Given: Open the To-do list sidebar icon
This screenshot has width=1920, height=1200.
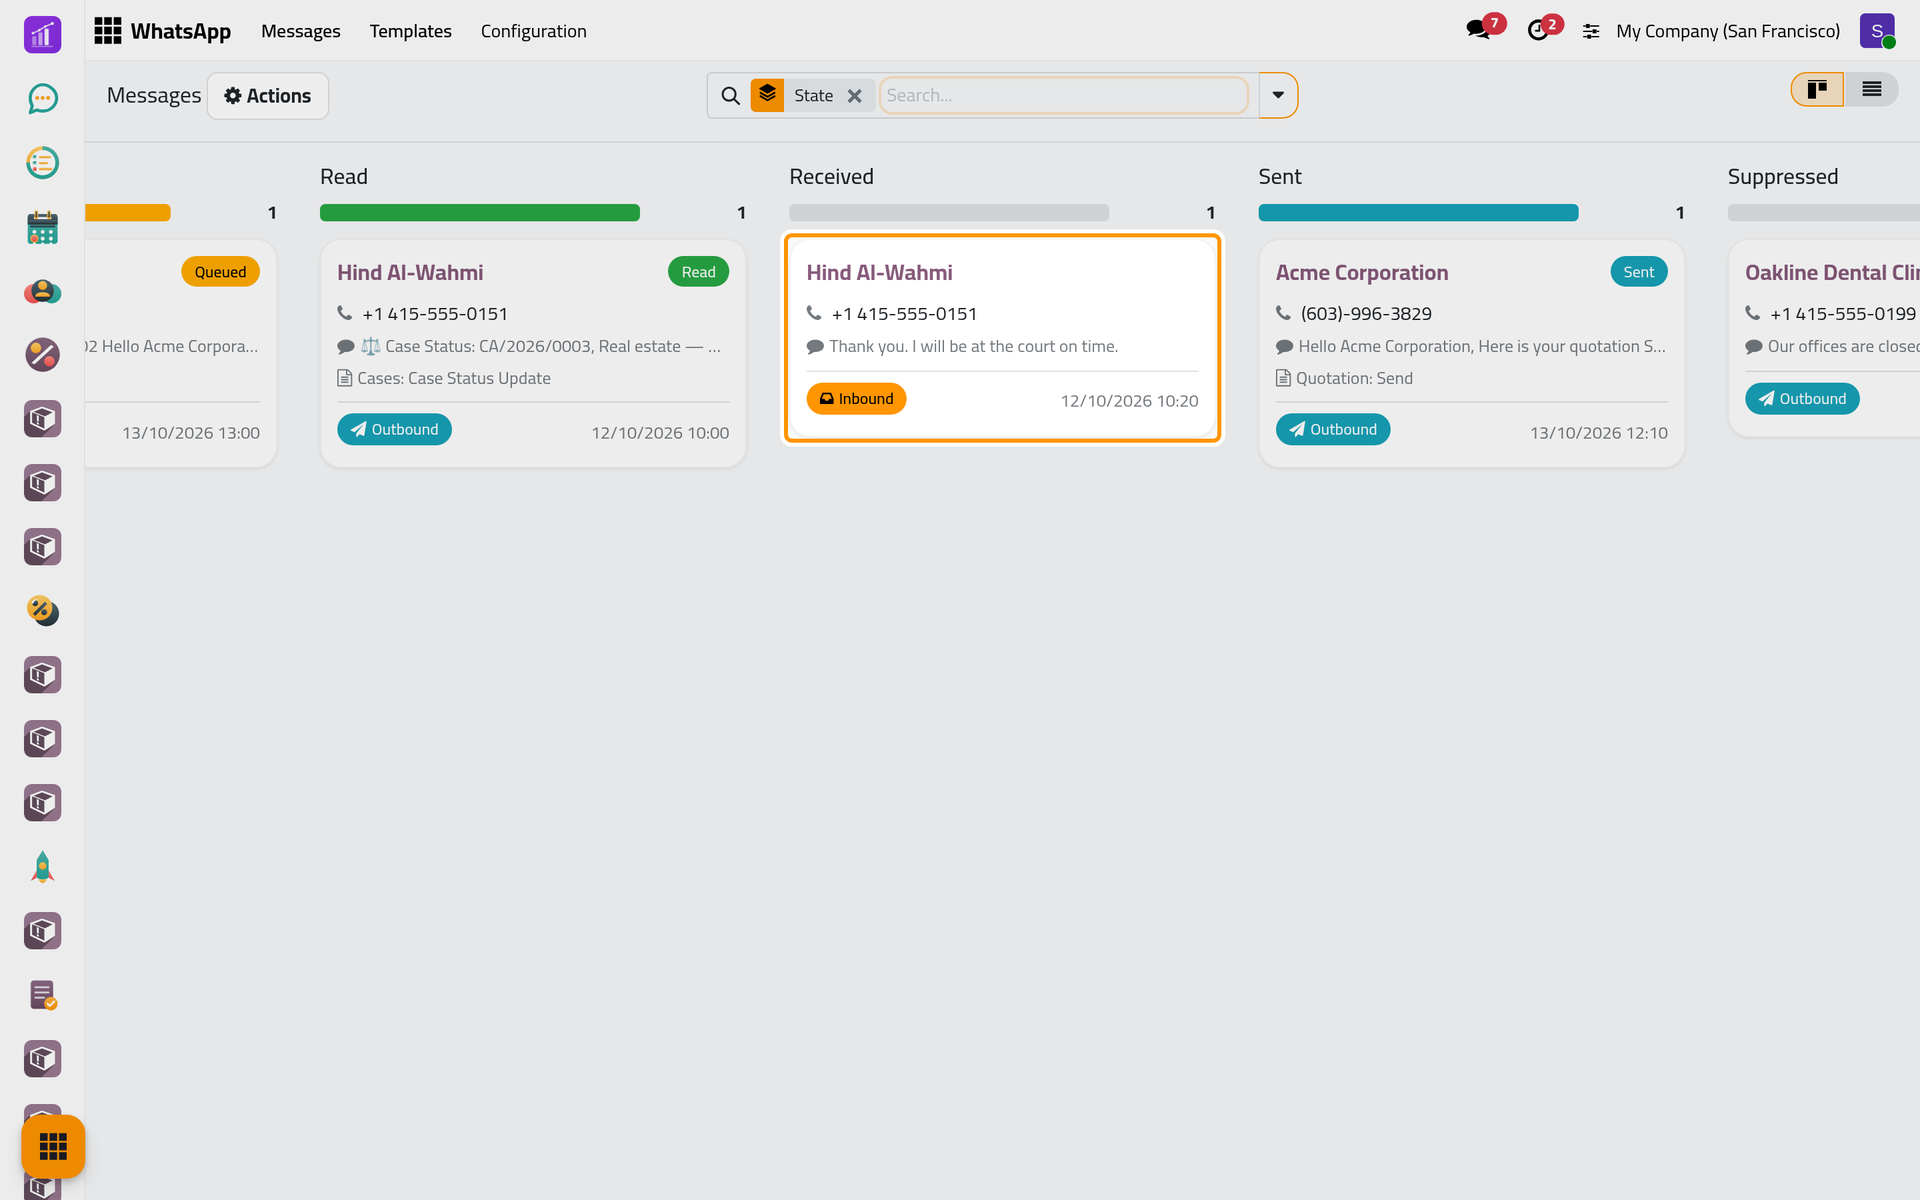Looking at the screenshot, I should tap(42, 162).
